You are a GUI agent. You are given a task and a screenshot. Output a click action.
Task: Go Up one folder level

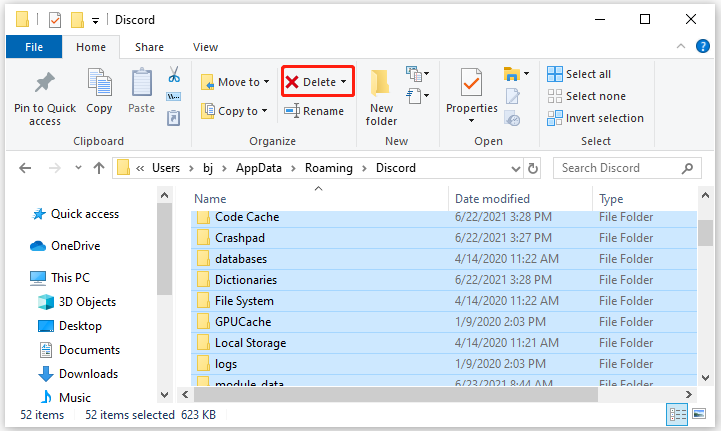pyautogui.click(x=99, y=168)
